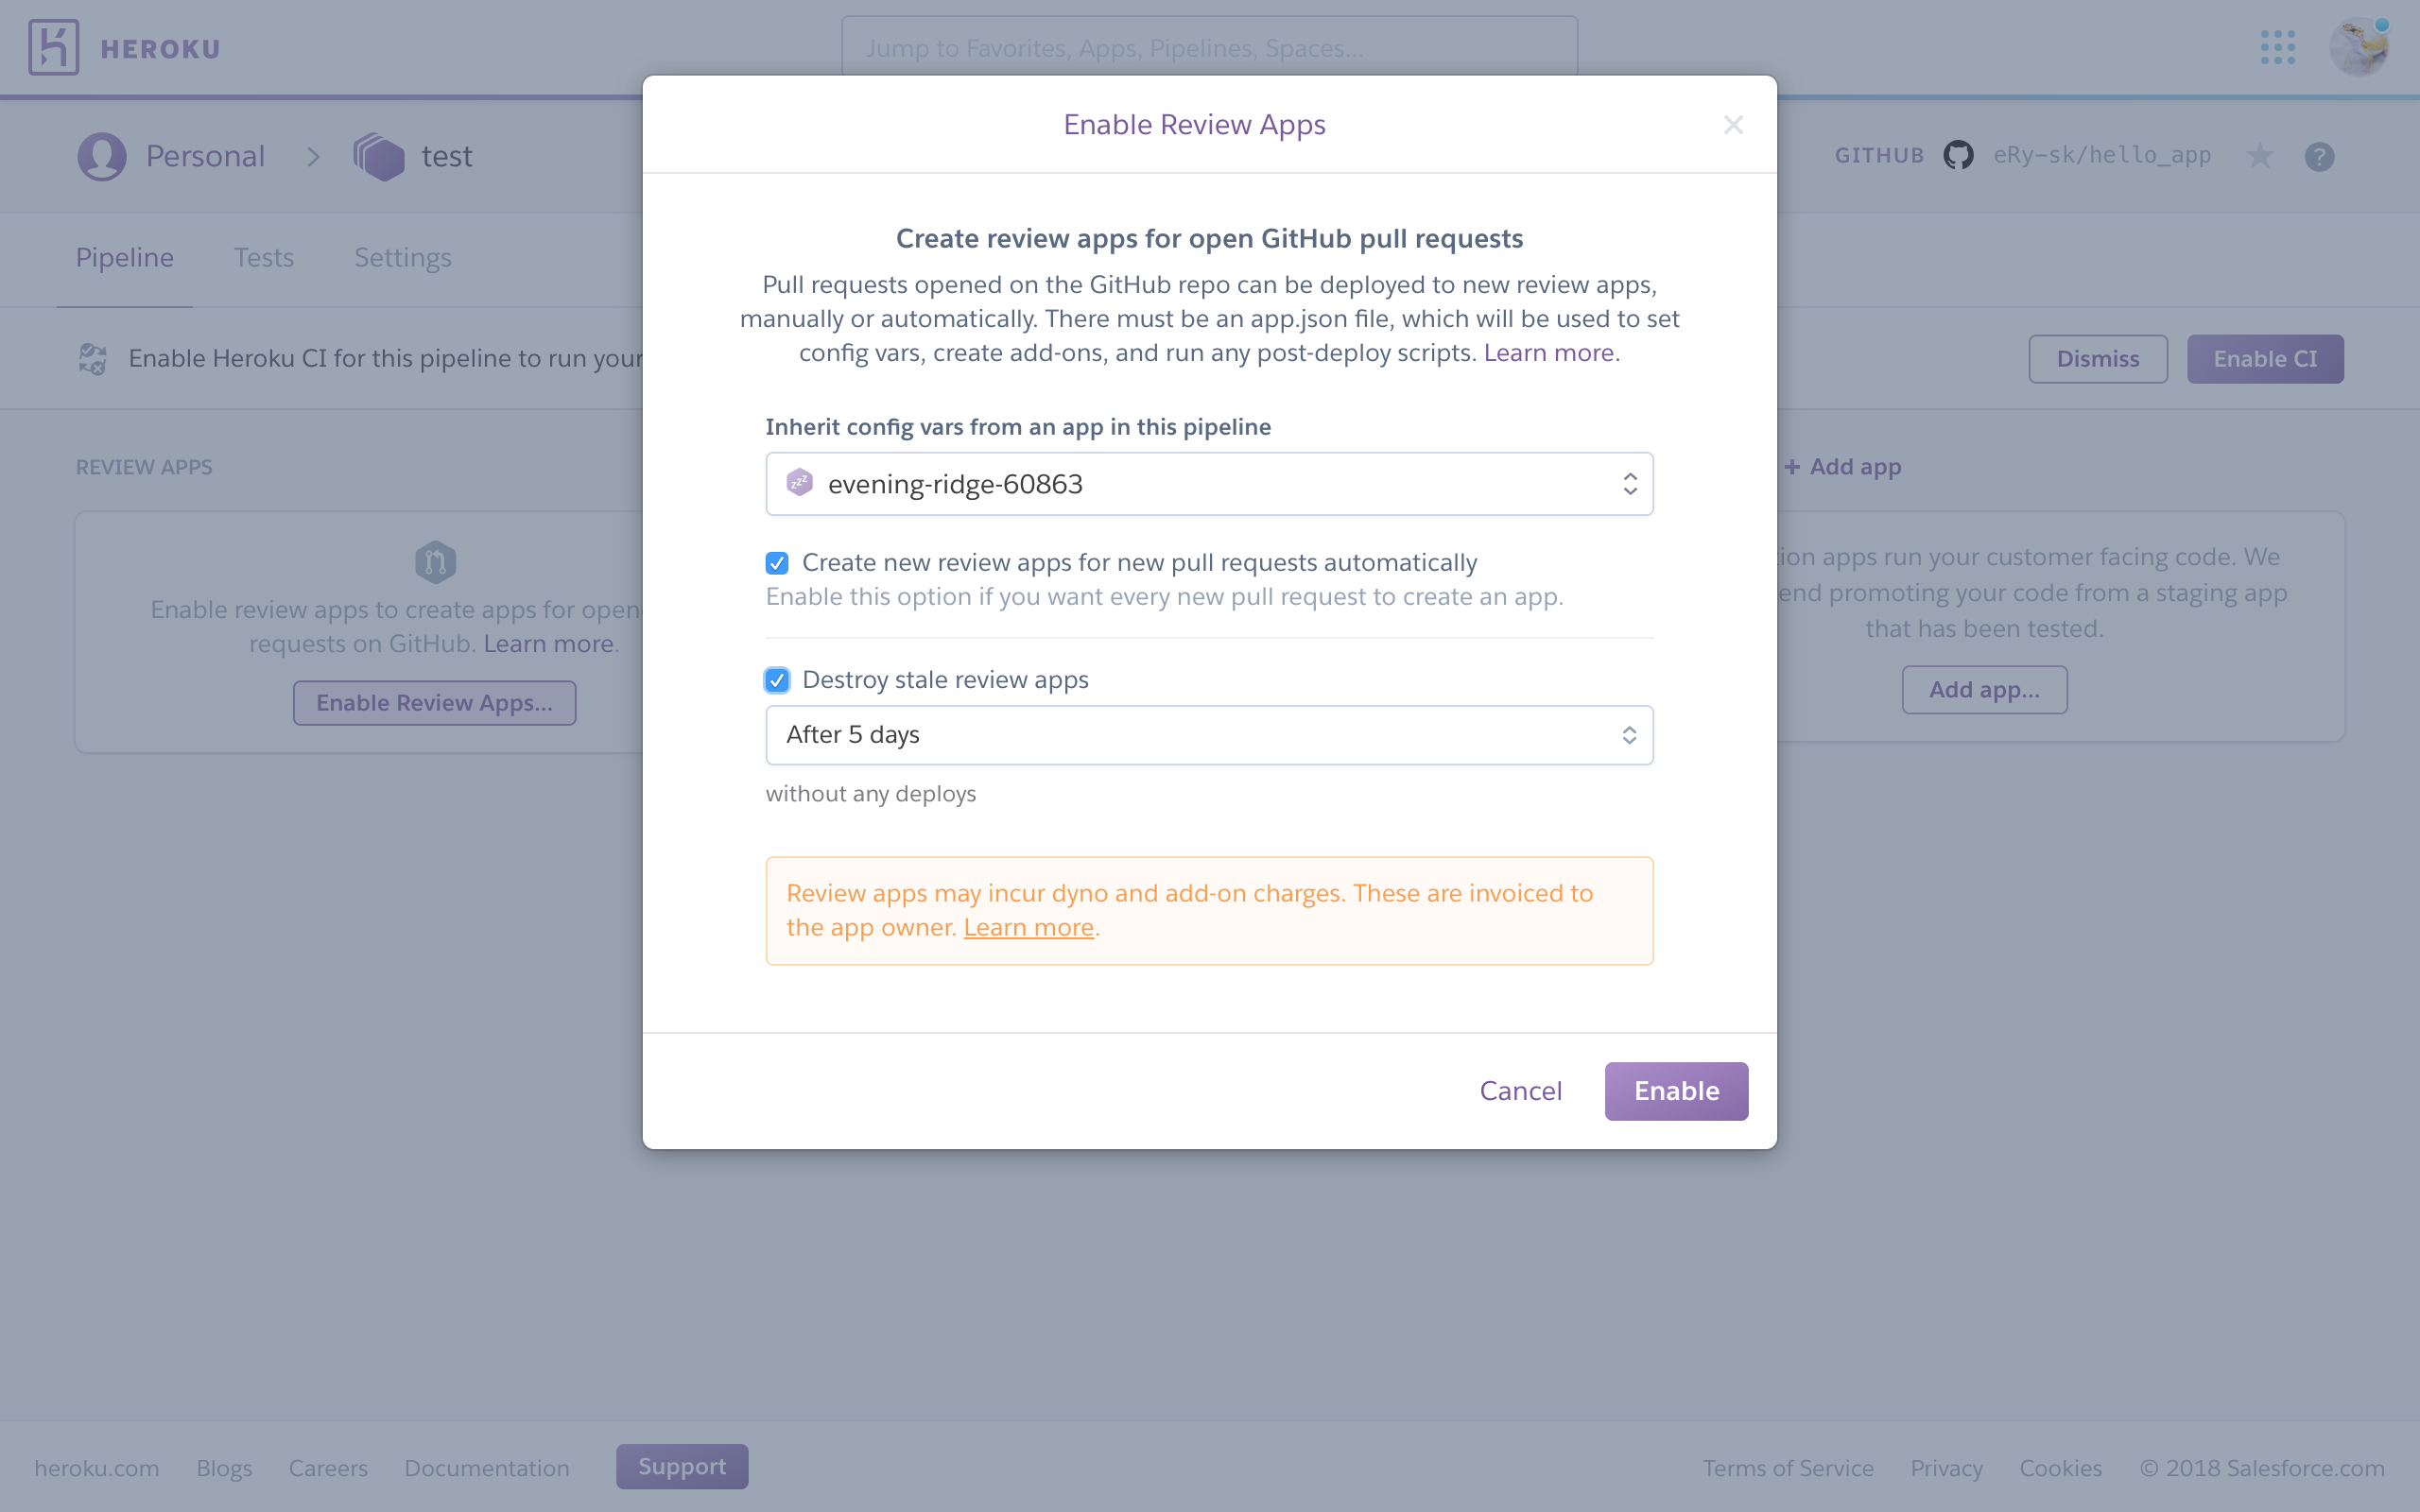This screenshot has width=2420, height=1512.
Task: Open the app switcher grid icon
Action: (x=2277, y=47)
